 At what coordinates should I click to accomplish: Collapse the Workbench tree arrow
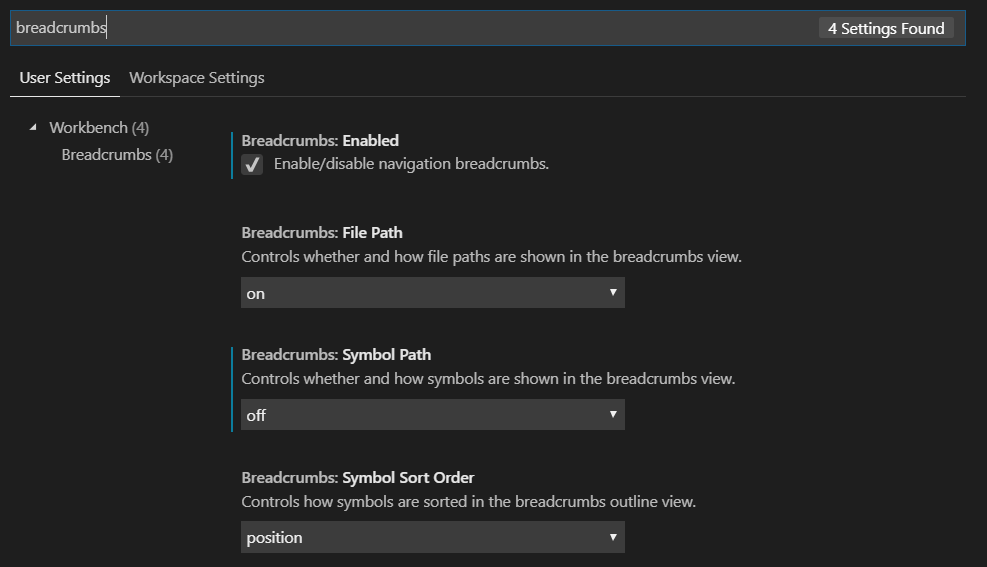(34, 128)
